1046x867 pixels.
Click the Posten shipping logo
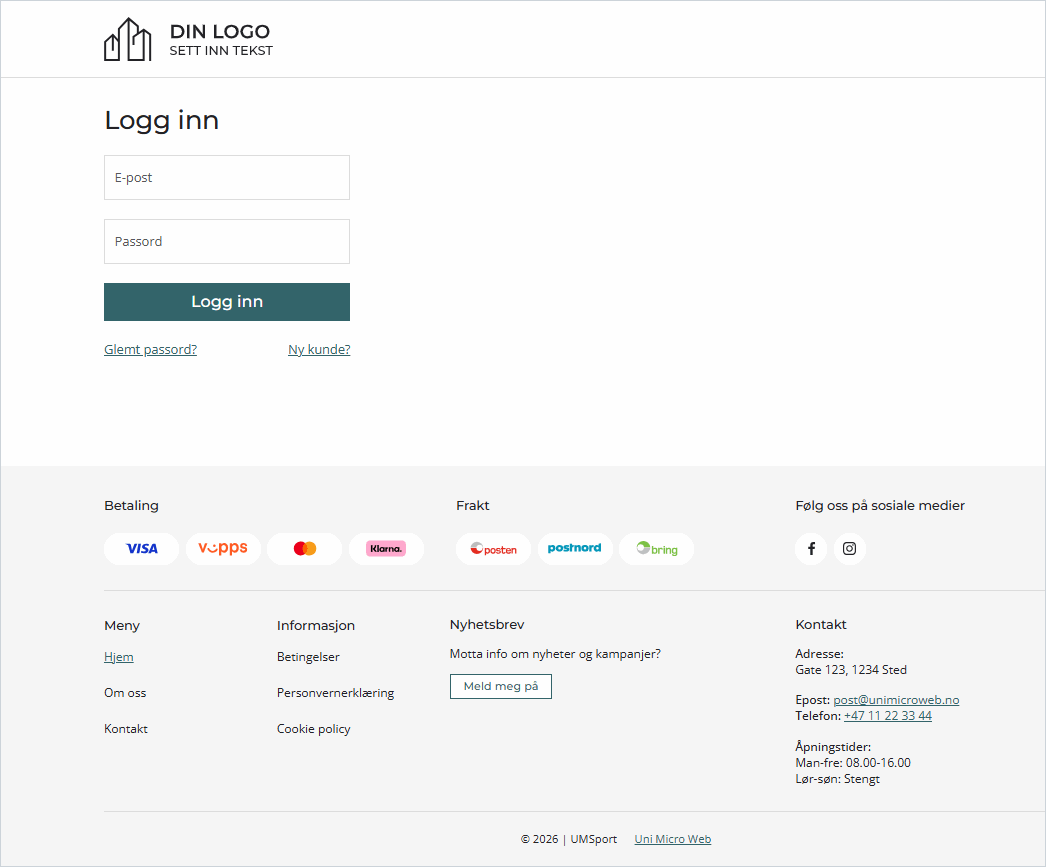coord(493,549)
